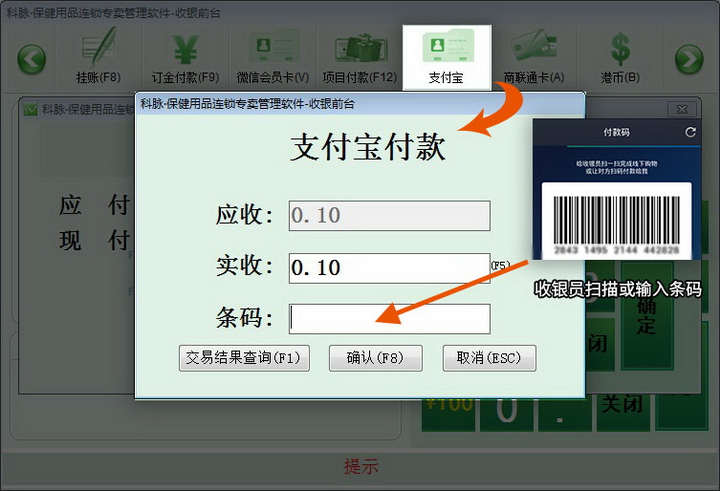Click the 实收 amount field
The height and width of the screenshot is (491, 720).
(389, 268)
